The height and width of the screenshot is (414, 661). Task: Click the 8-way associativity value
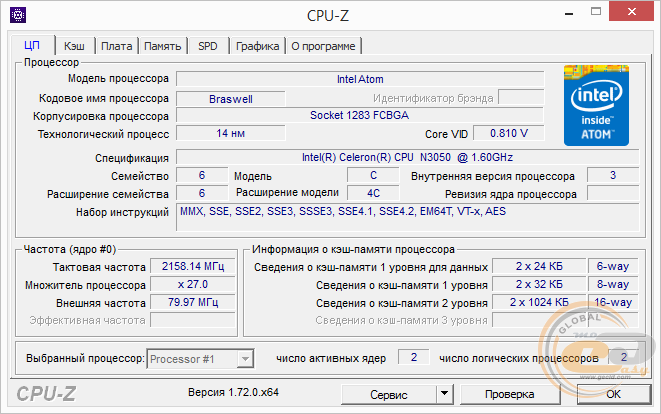click(x=613, y=284)
